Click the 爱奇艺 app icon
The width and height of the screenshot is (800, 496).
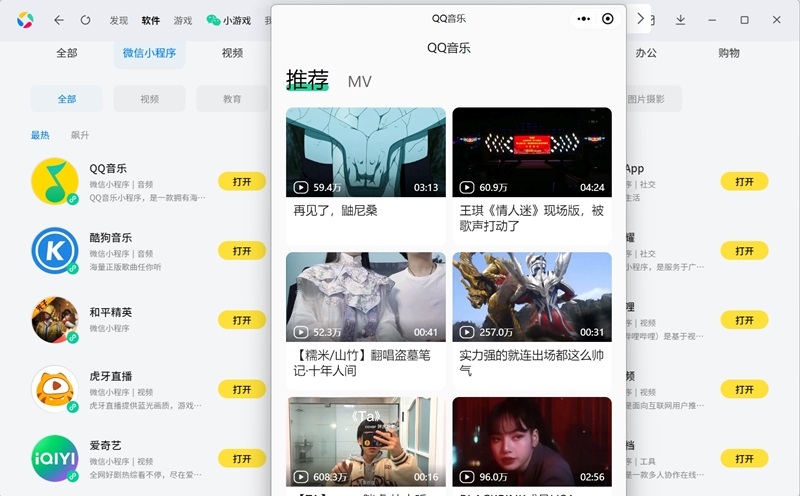(x=55, y=458)
